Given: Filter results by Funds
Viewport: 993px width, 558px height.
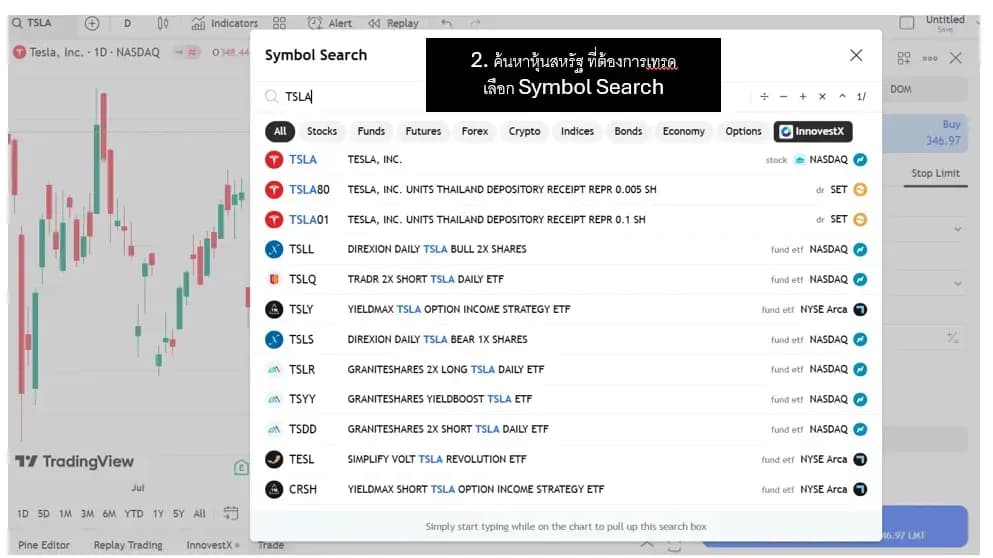Looking at the screenshot, I should [x=371, y=131].
